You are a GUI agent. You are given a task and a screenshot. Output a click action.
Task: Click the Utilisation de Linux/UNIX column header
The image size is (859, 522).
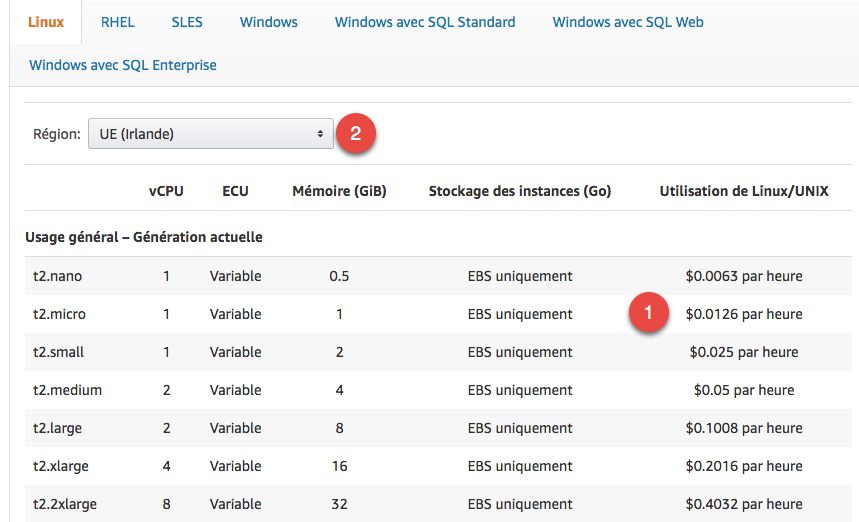tap(744, 191)
